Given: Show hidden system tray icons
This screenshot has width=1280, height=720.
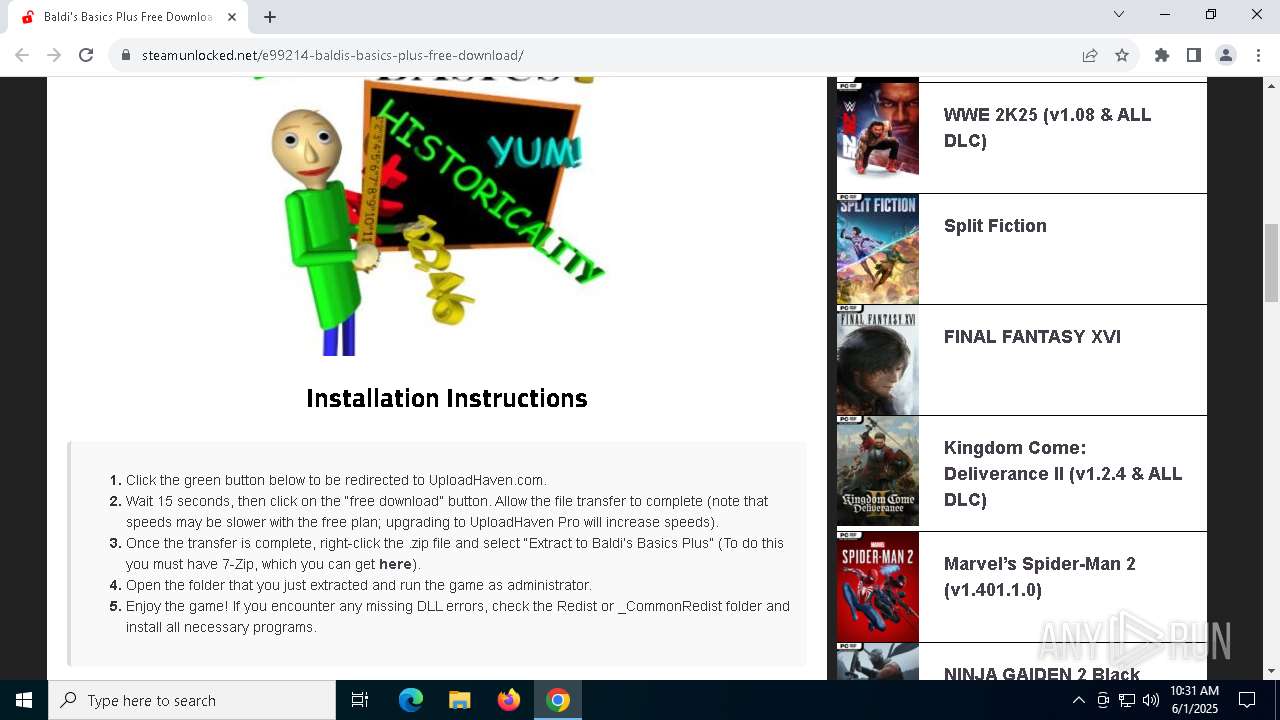Looking at the screenshot, I should (1078, 700).
